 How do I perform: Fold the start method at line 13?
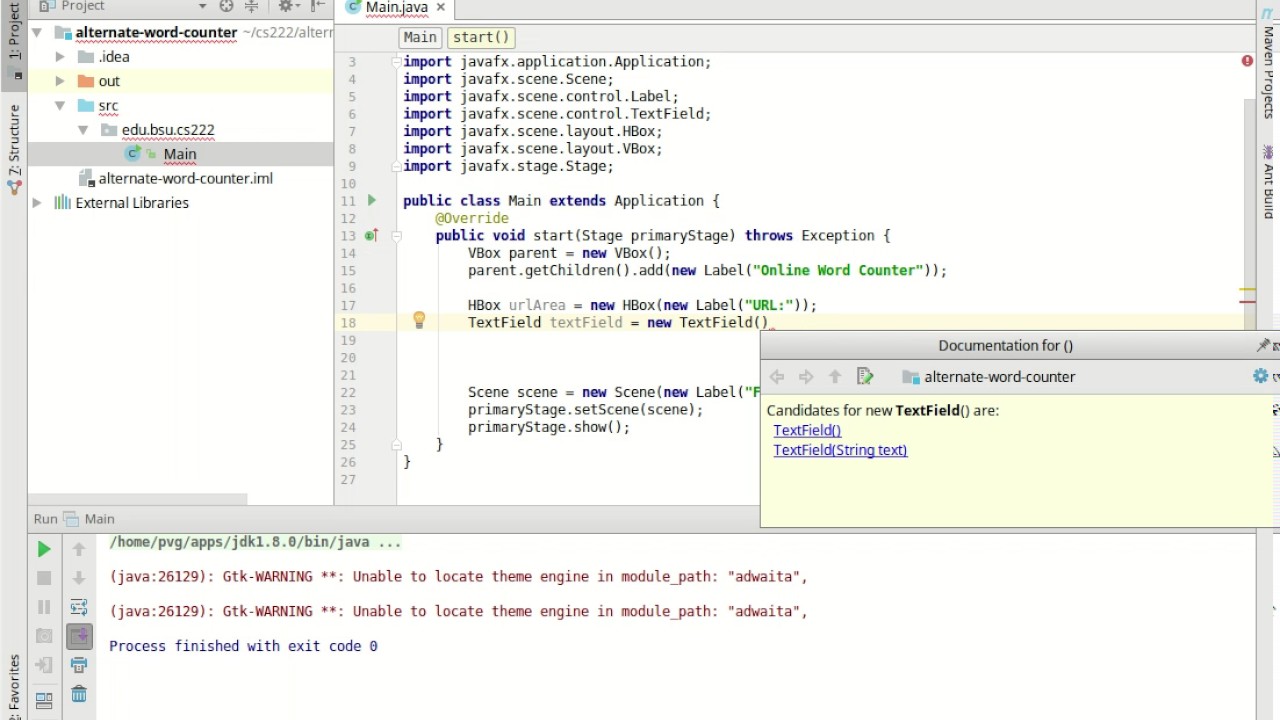pyautogui.click(x=396, y=236)
